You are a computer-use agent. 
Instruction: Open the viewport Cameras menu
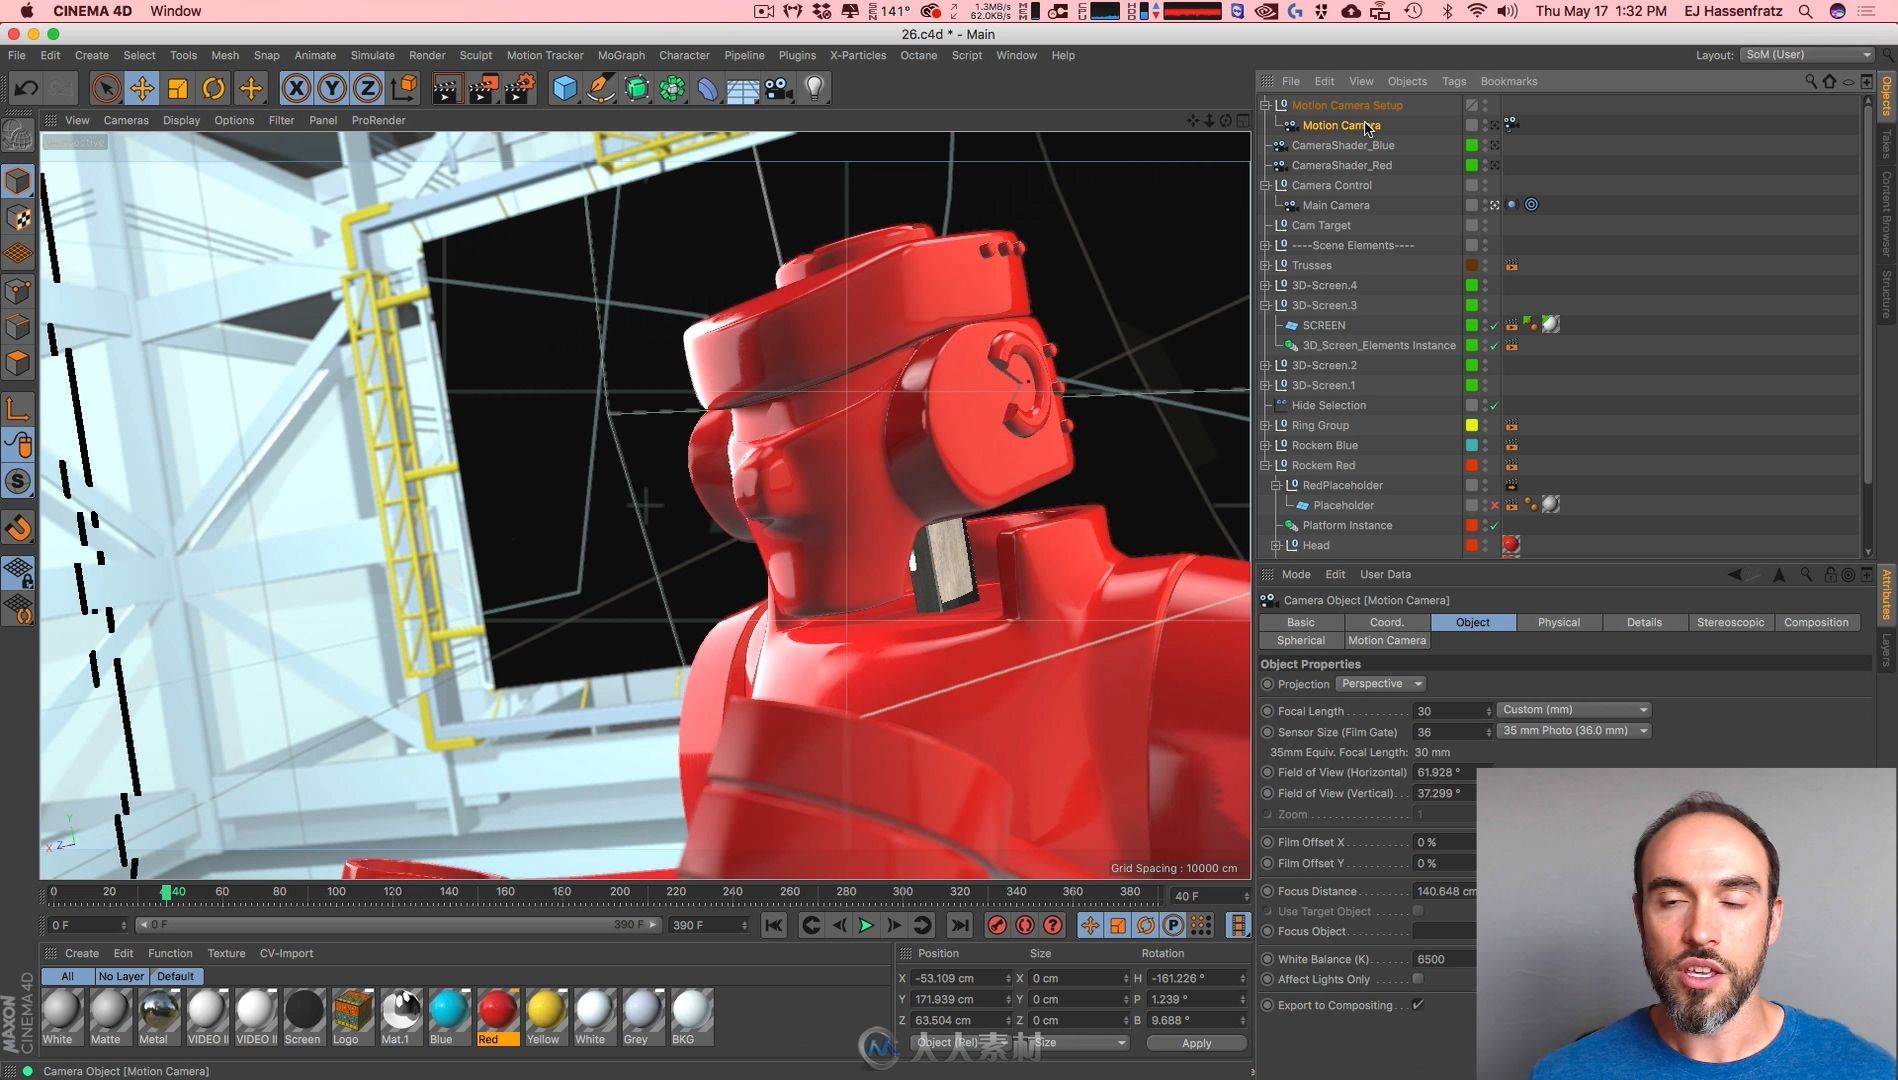click(126, 120)
